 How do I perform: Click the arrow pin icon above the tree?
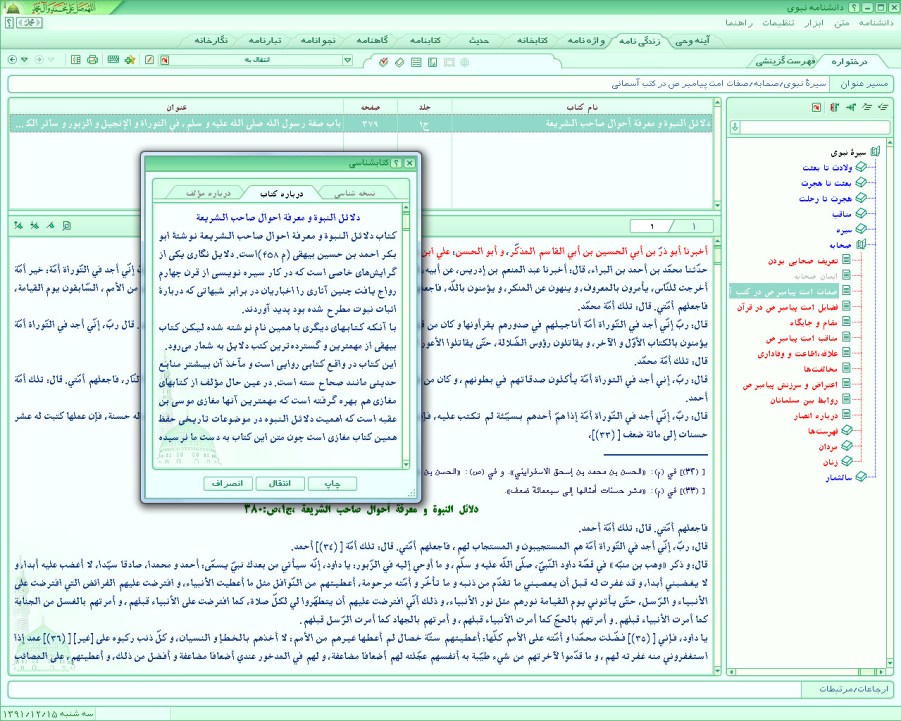(851, 107)
